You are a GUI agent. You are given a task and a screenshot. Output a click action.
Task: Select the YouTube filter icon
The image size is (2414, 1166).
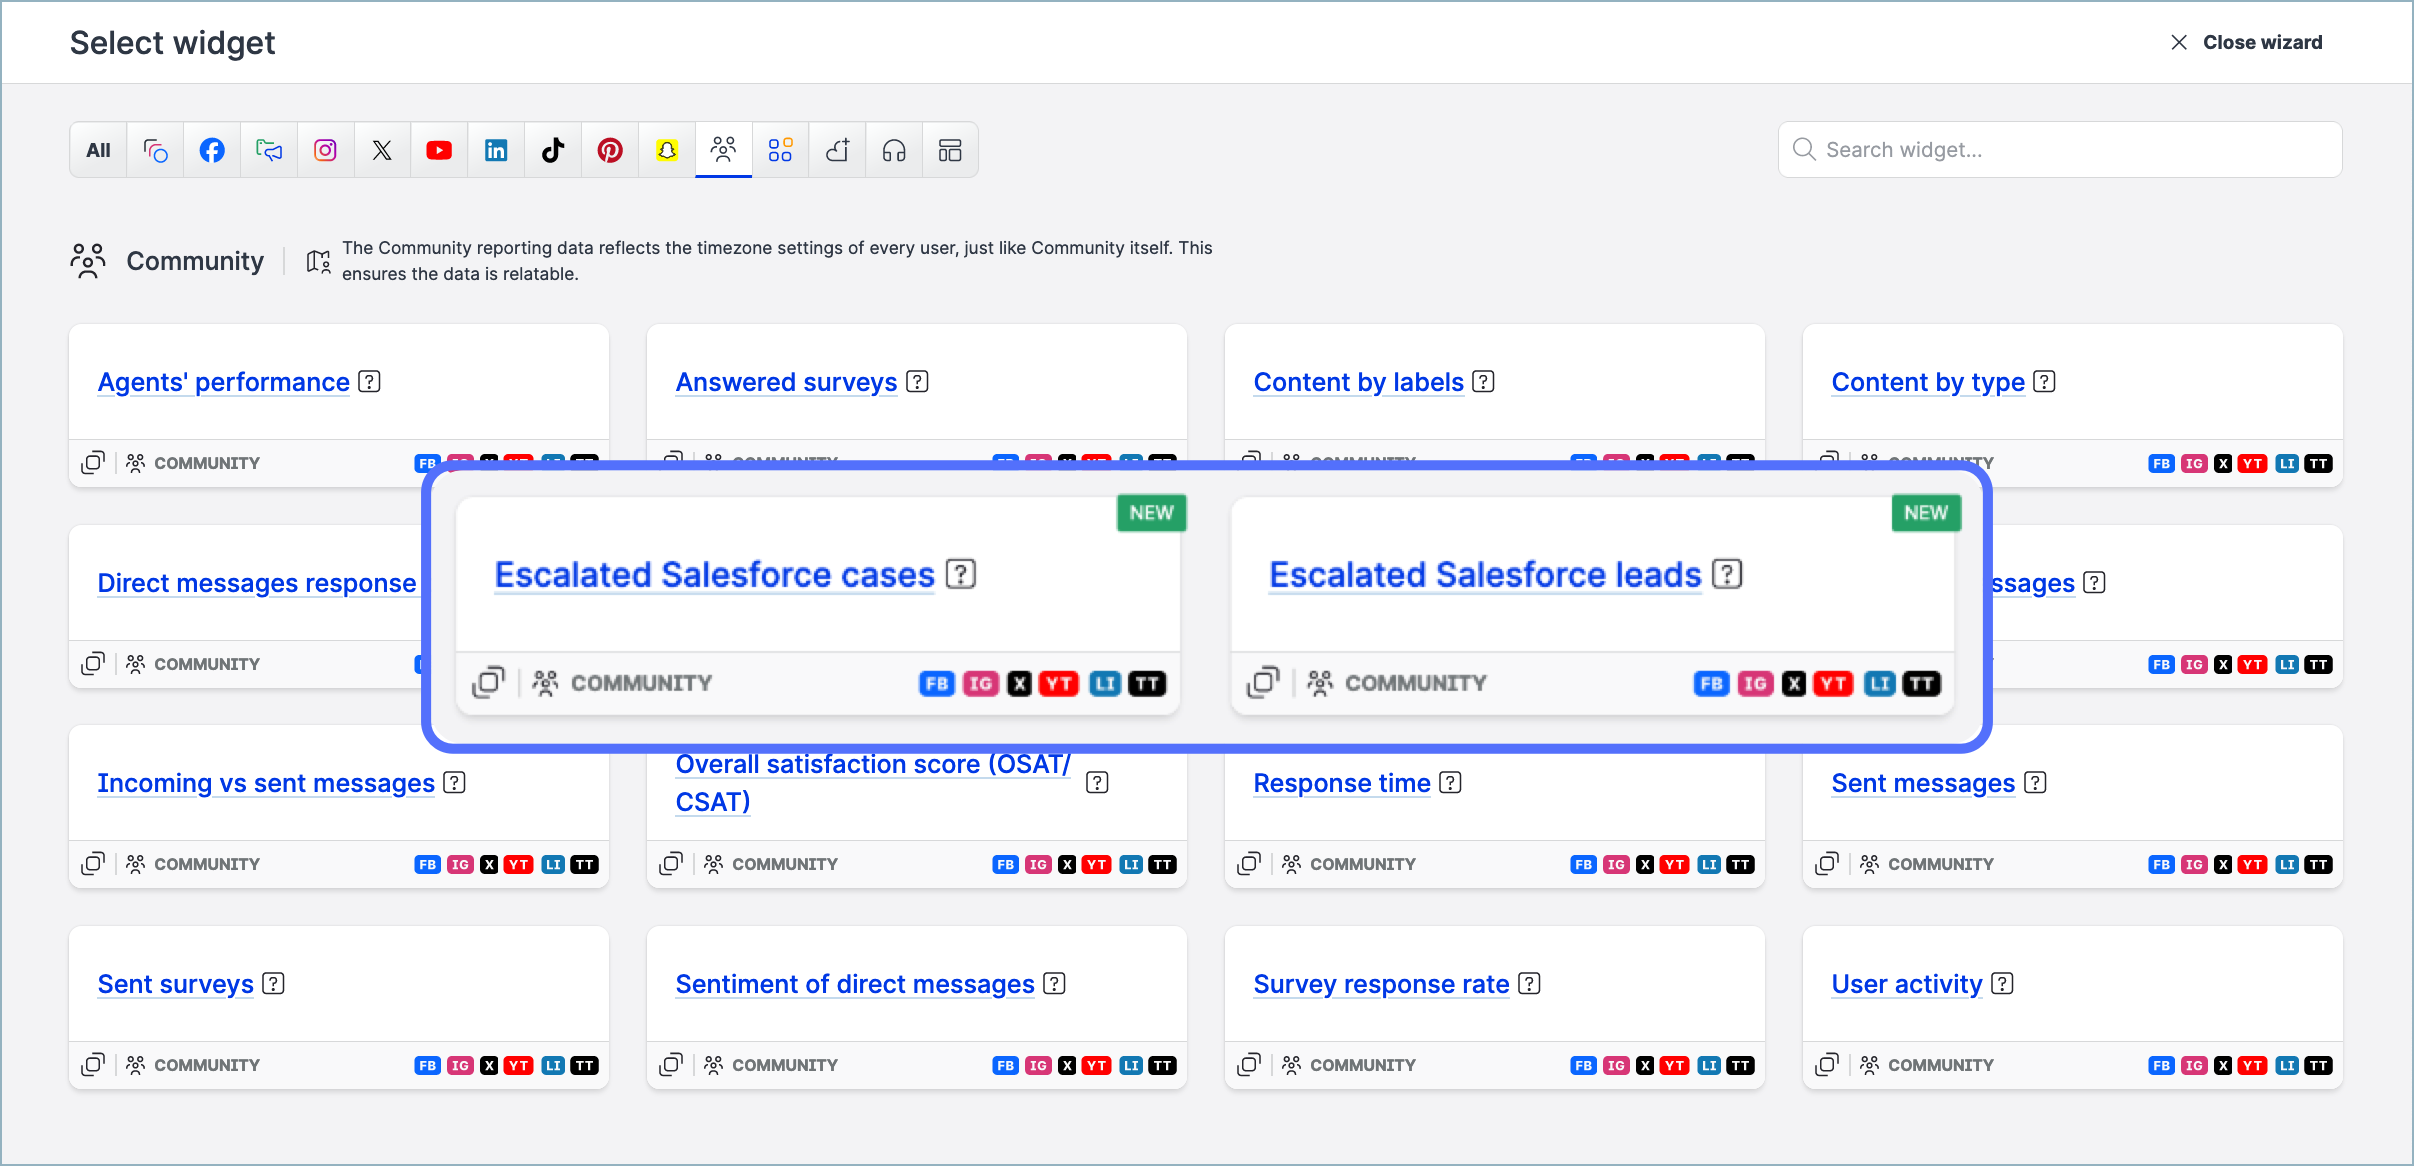(439, 150)
